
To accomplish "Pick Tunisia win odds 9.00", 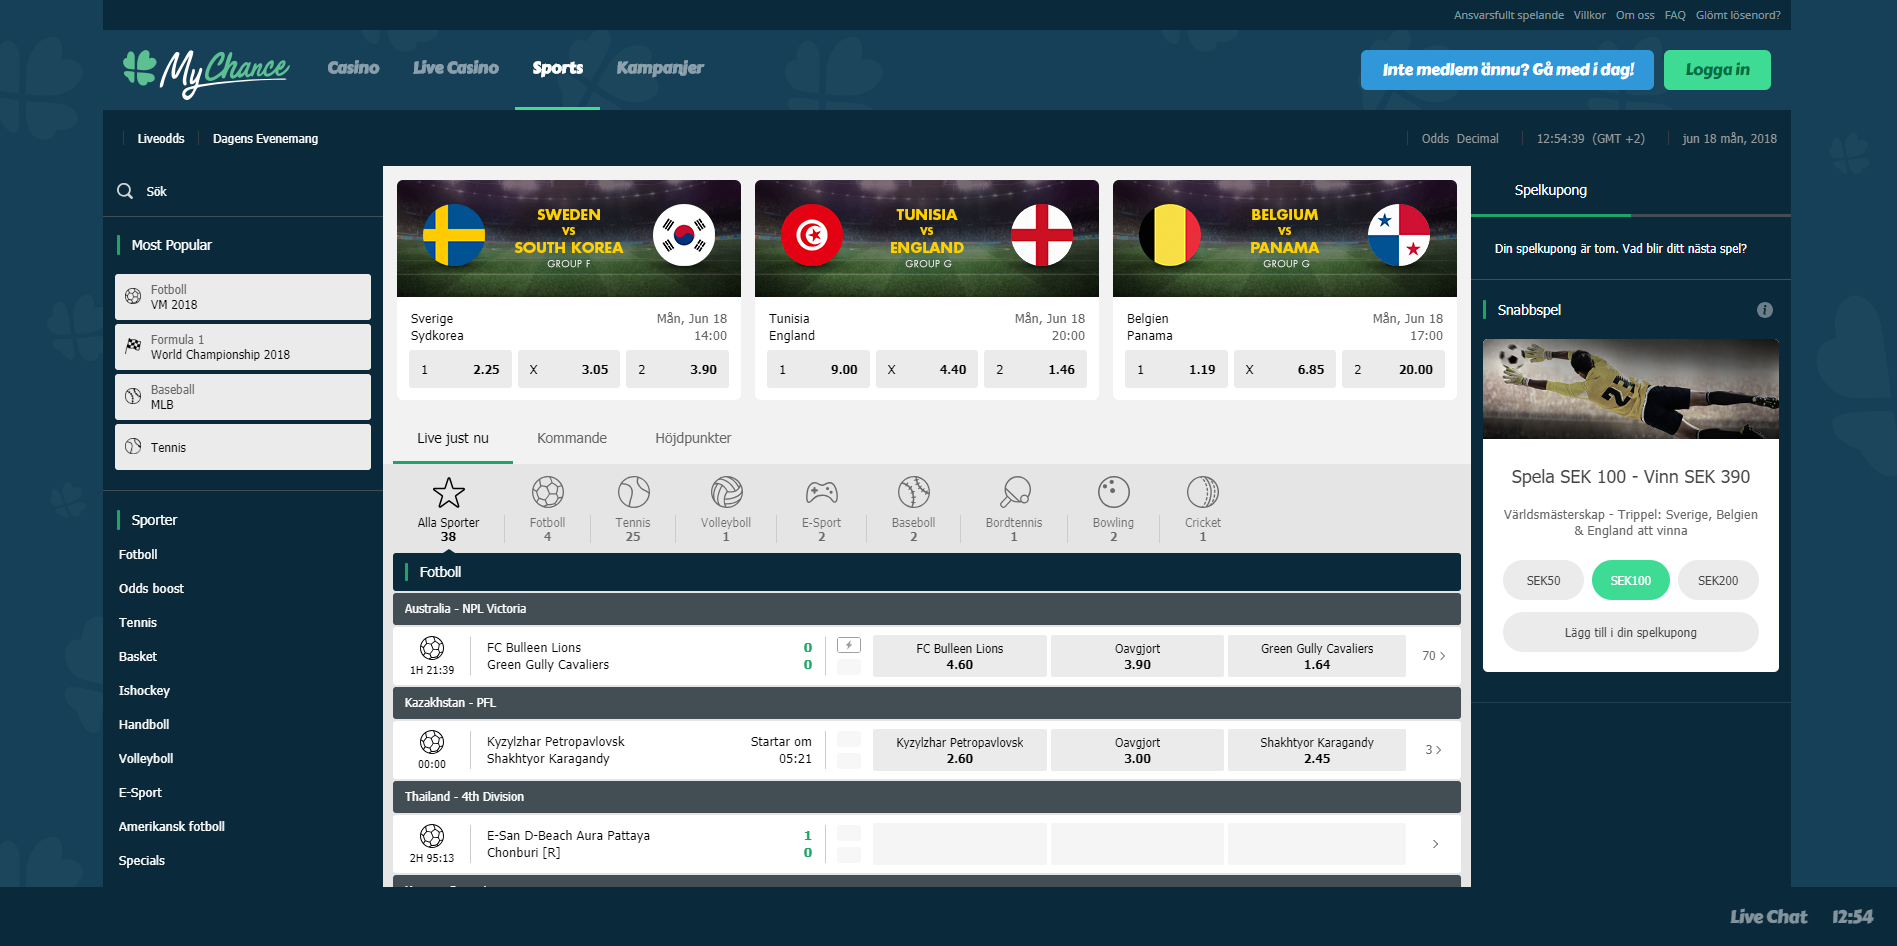I will pos(818,369).
